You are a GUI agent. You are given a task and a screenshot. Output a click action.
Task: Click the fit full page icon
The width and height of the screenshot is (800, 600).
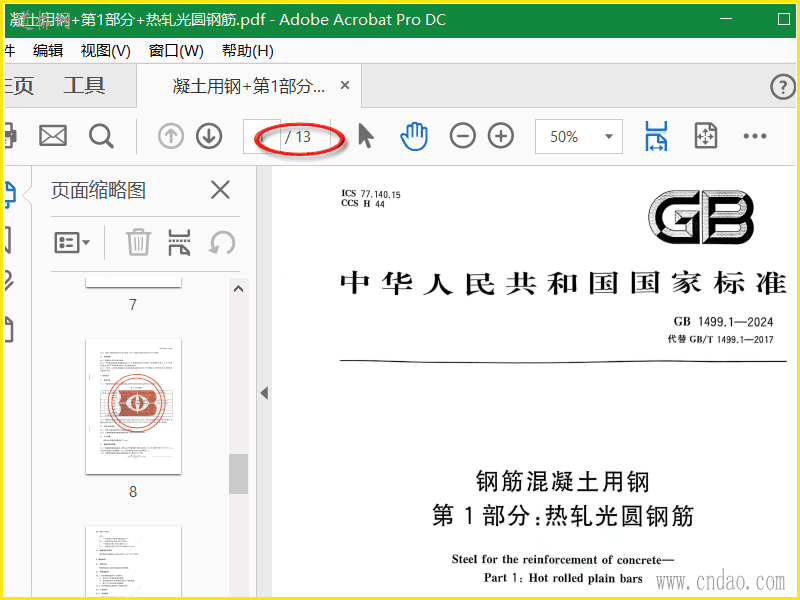point(706,136)
